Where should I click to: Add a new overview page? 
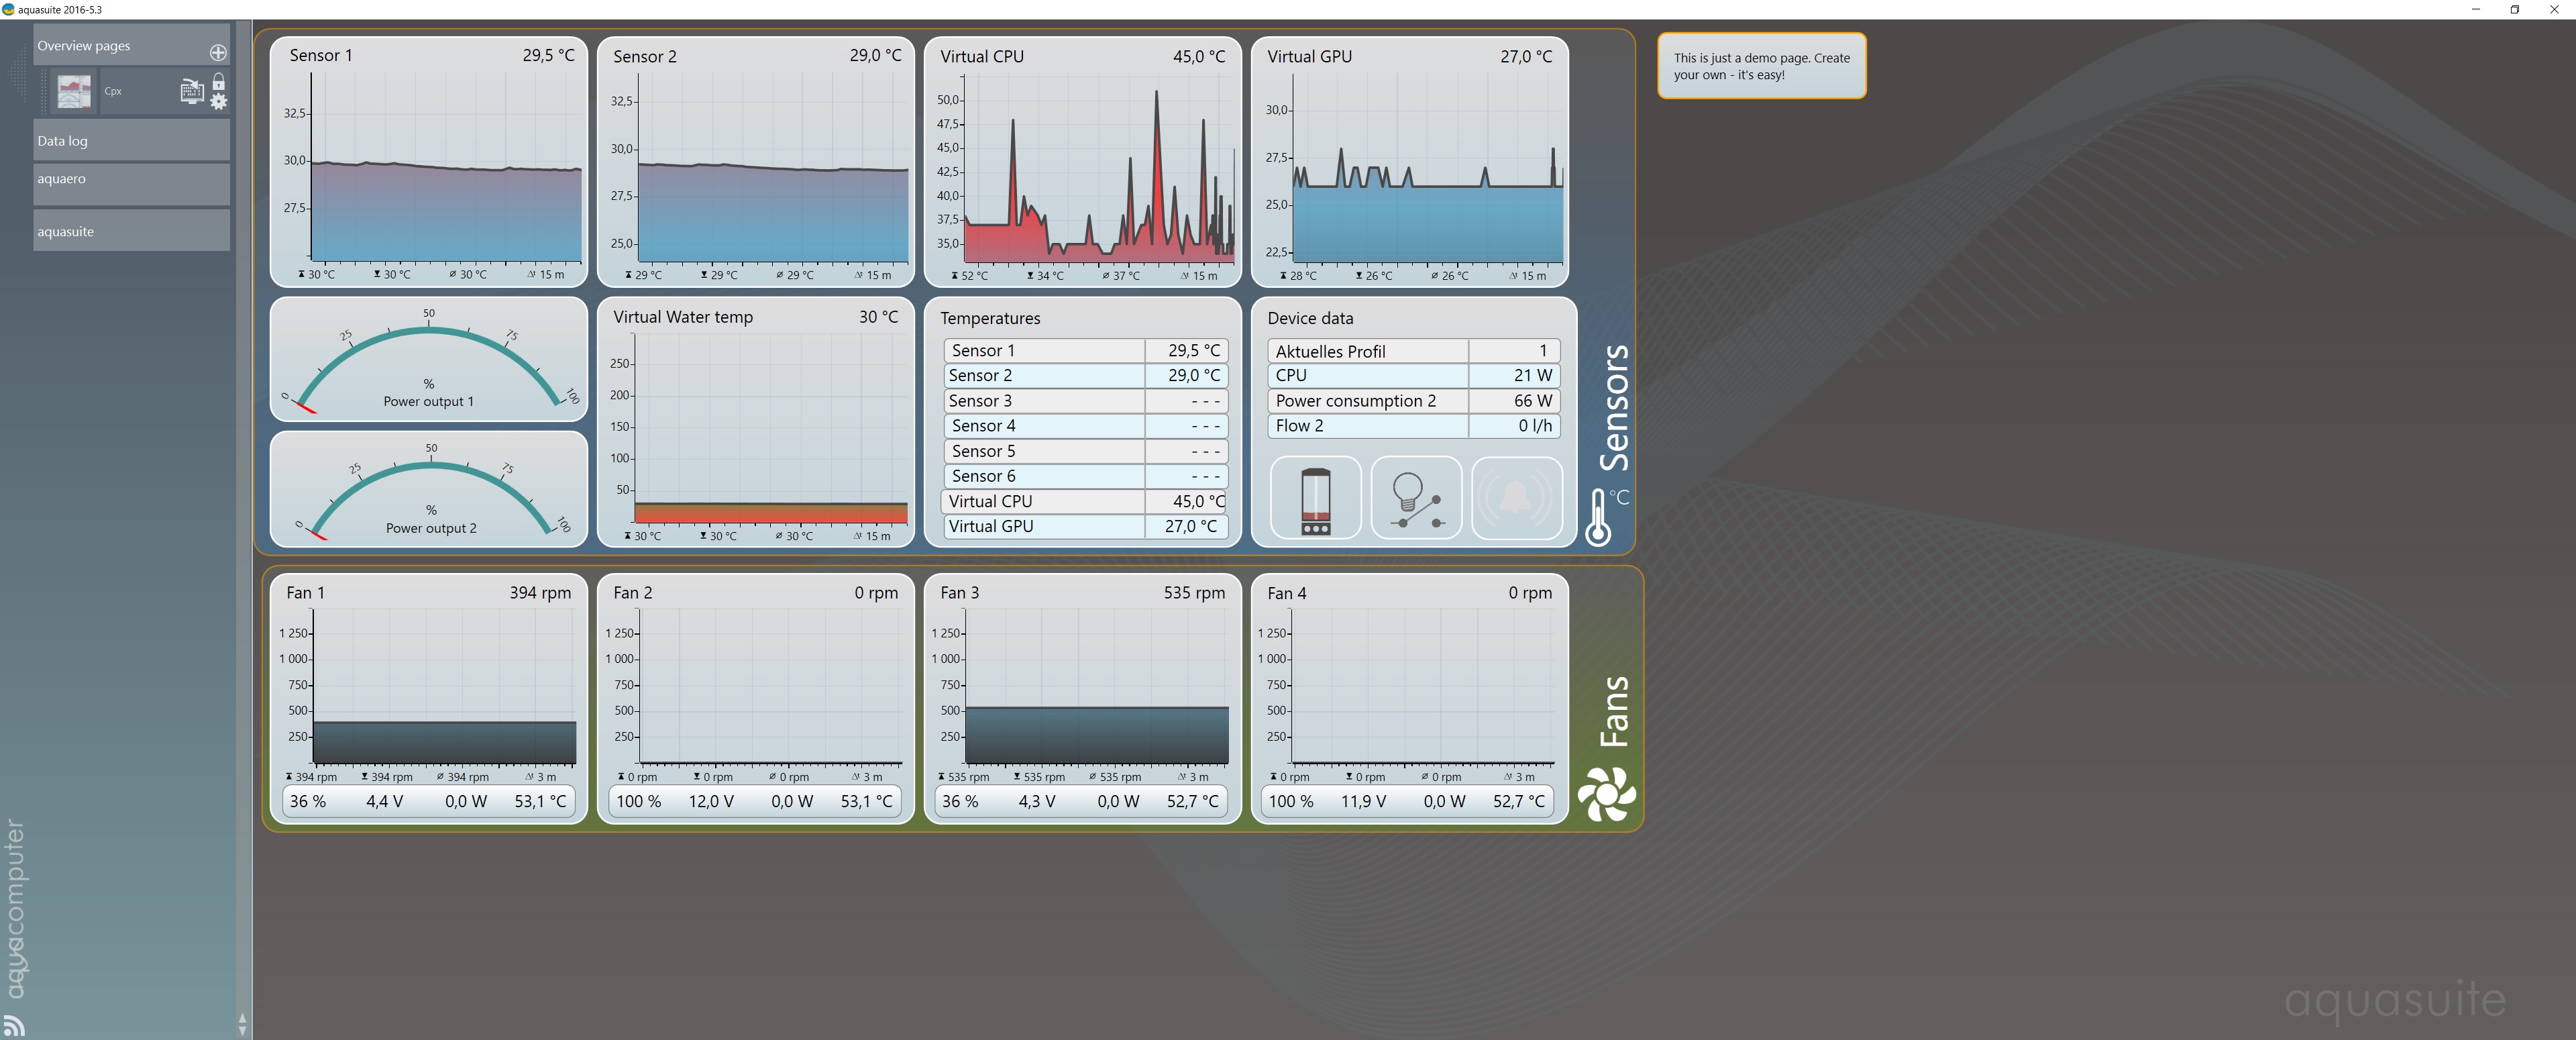coord(218,52)
